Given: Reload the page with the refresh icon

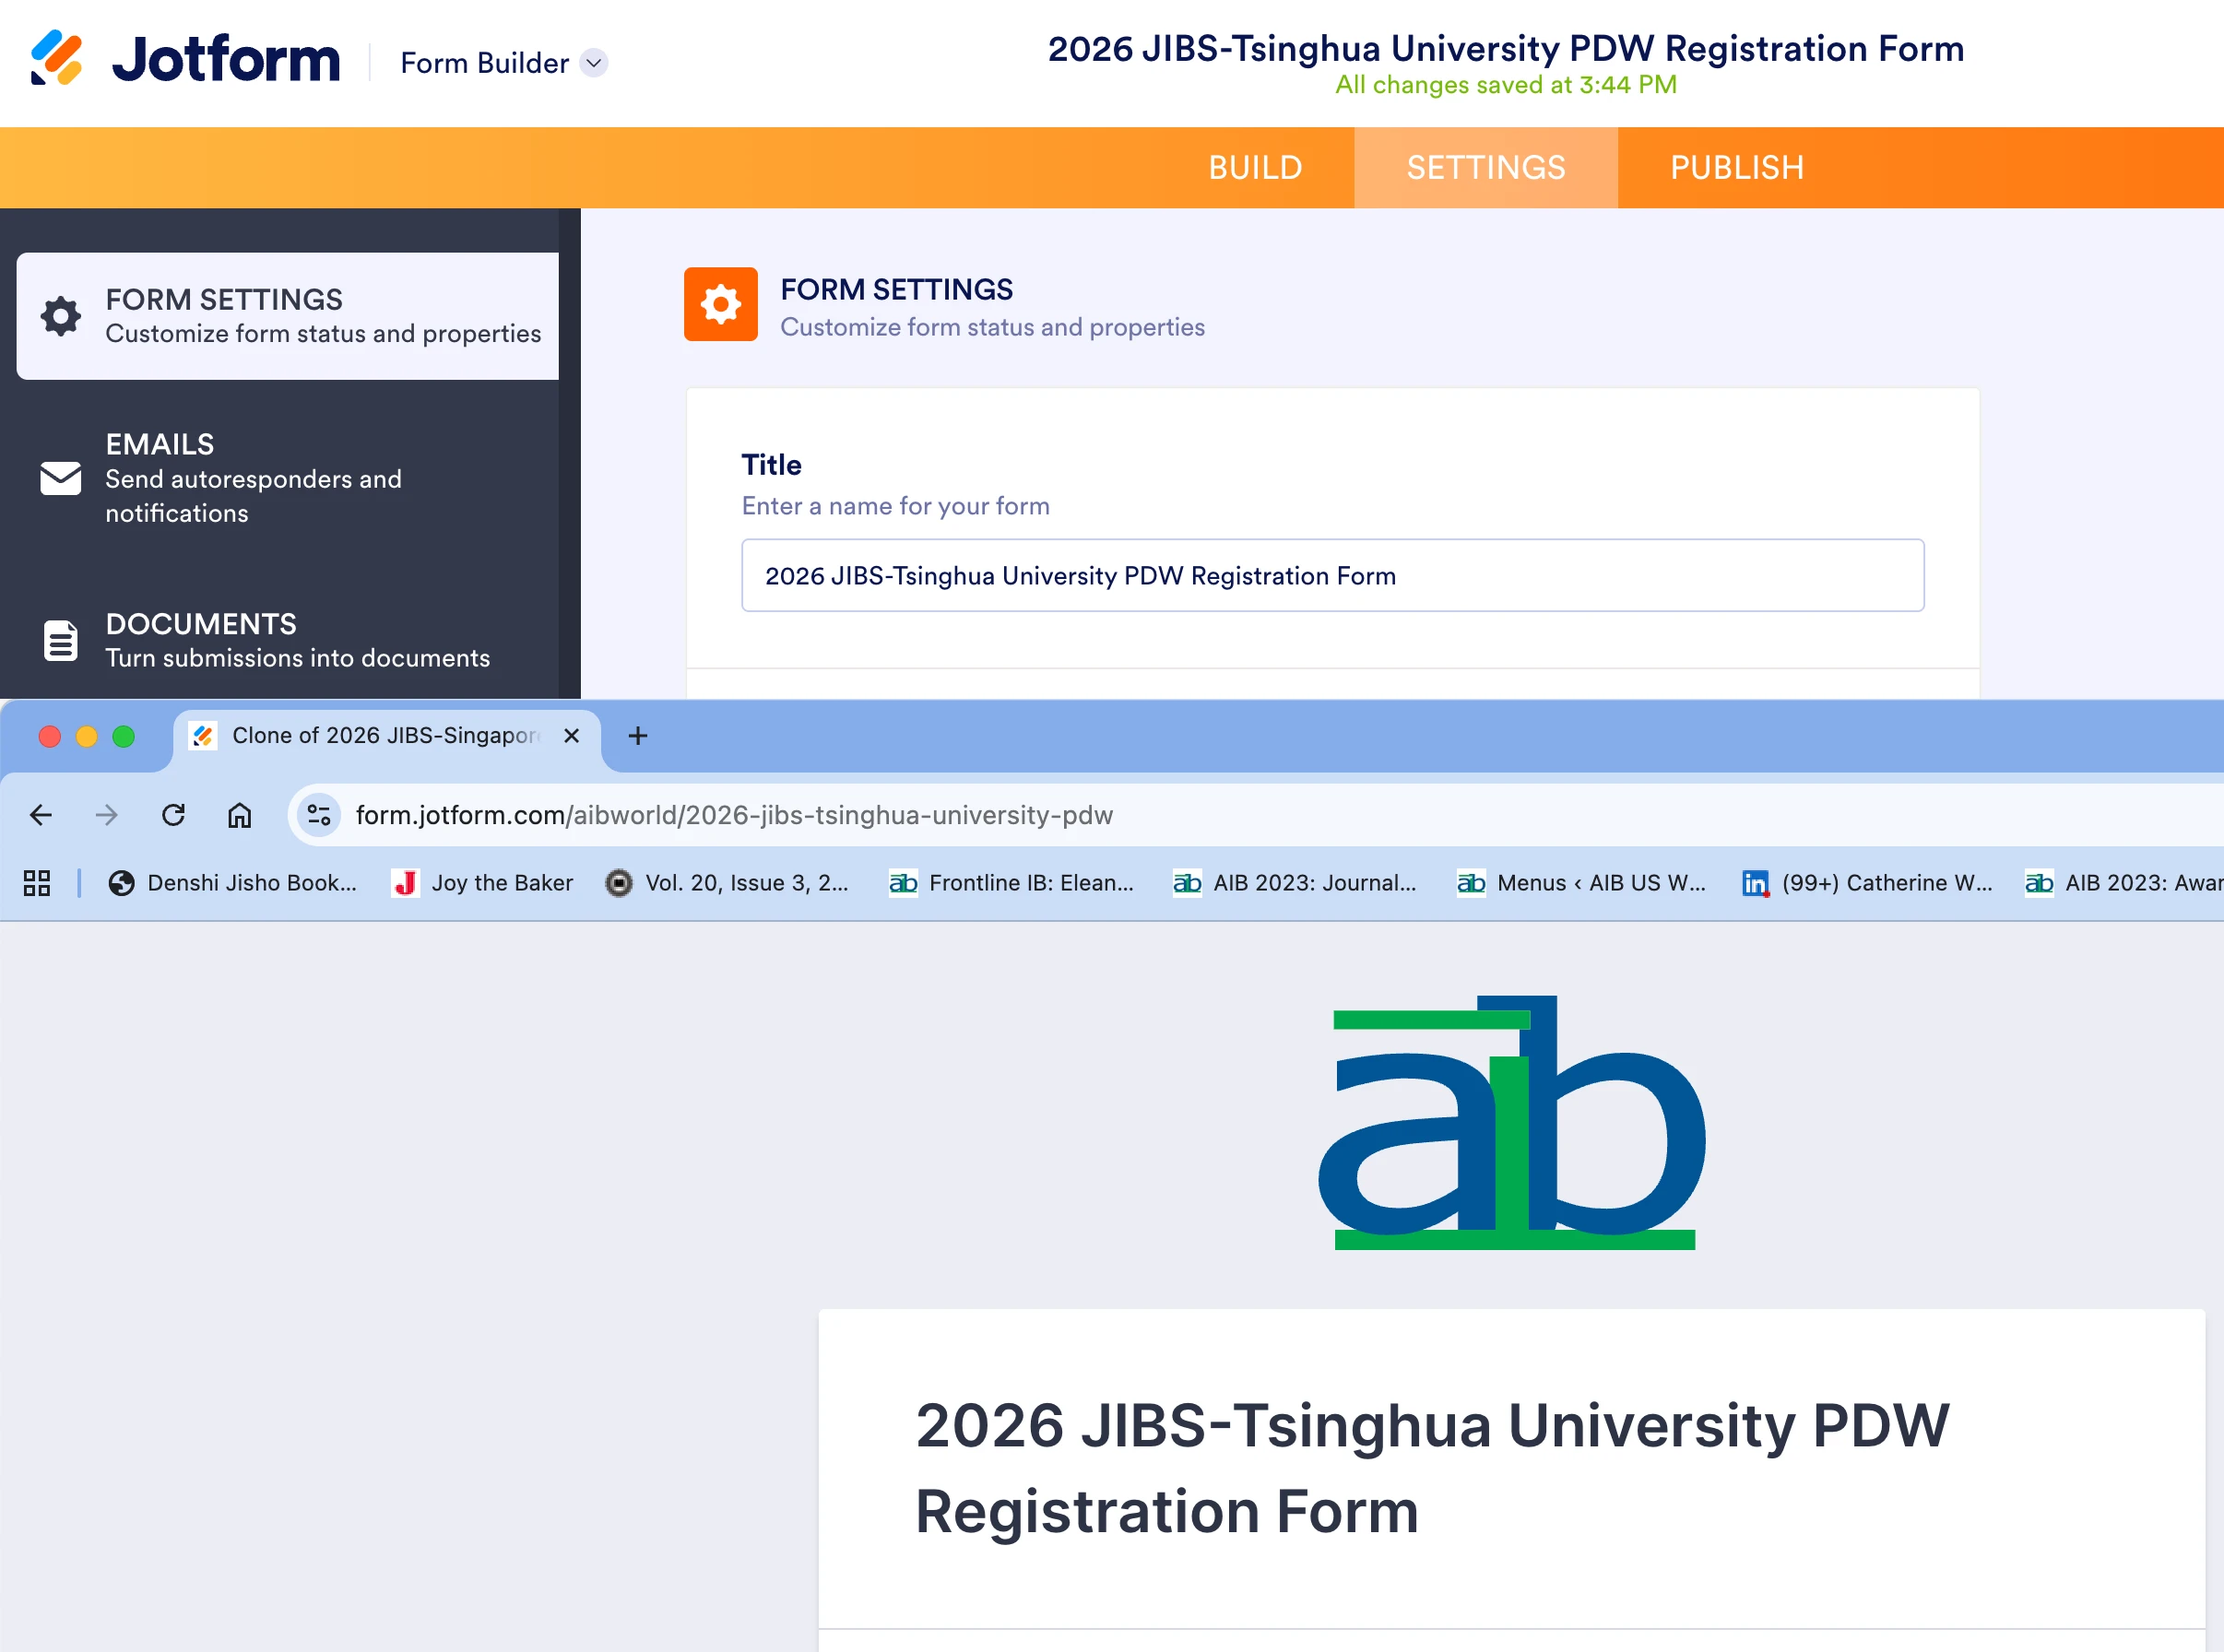Looking at the screenshot, I should 173,815.
